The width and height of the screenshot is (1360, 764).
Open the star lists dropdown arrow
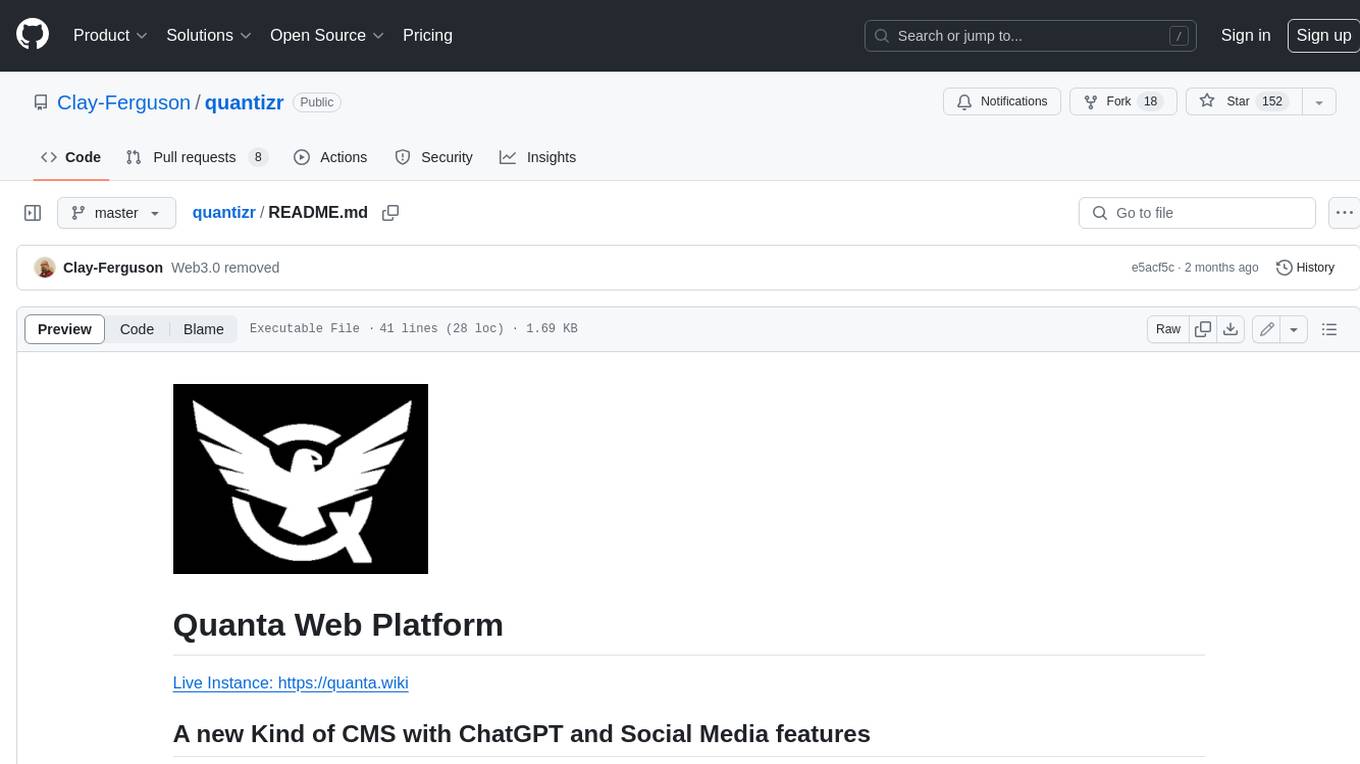(x=1319, y=102)
